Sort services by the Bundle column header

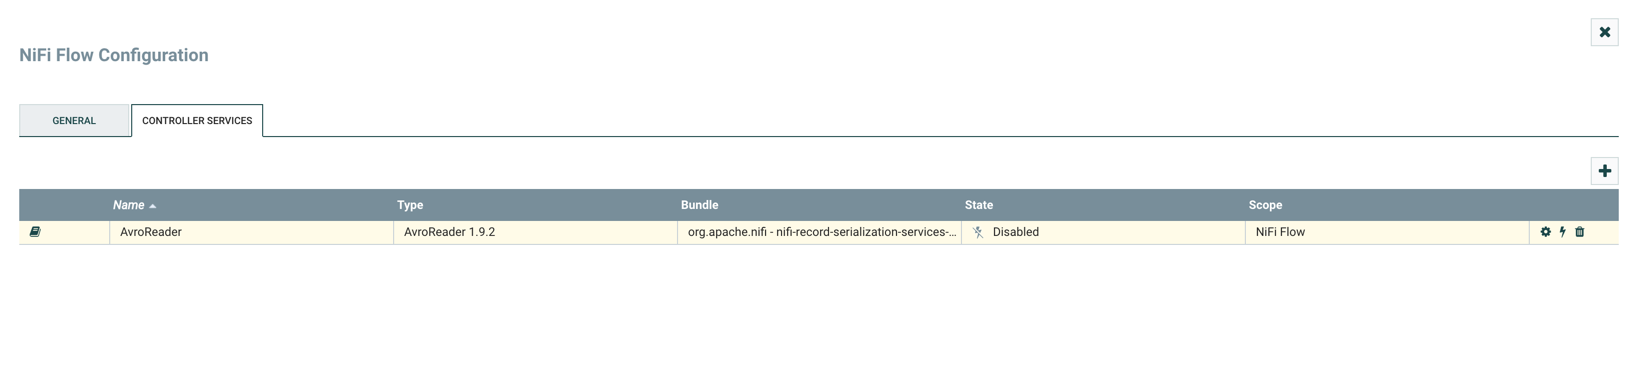click(700, 205)
